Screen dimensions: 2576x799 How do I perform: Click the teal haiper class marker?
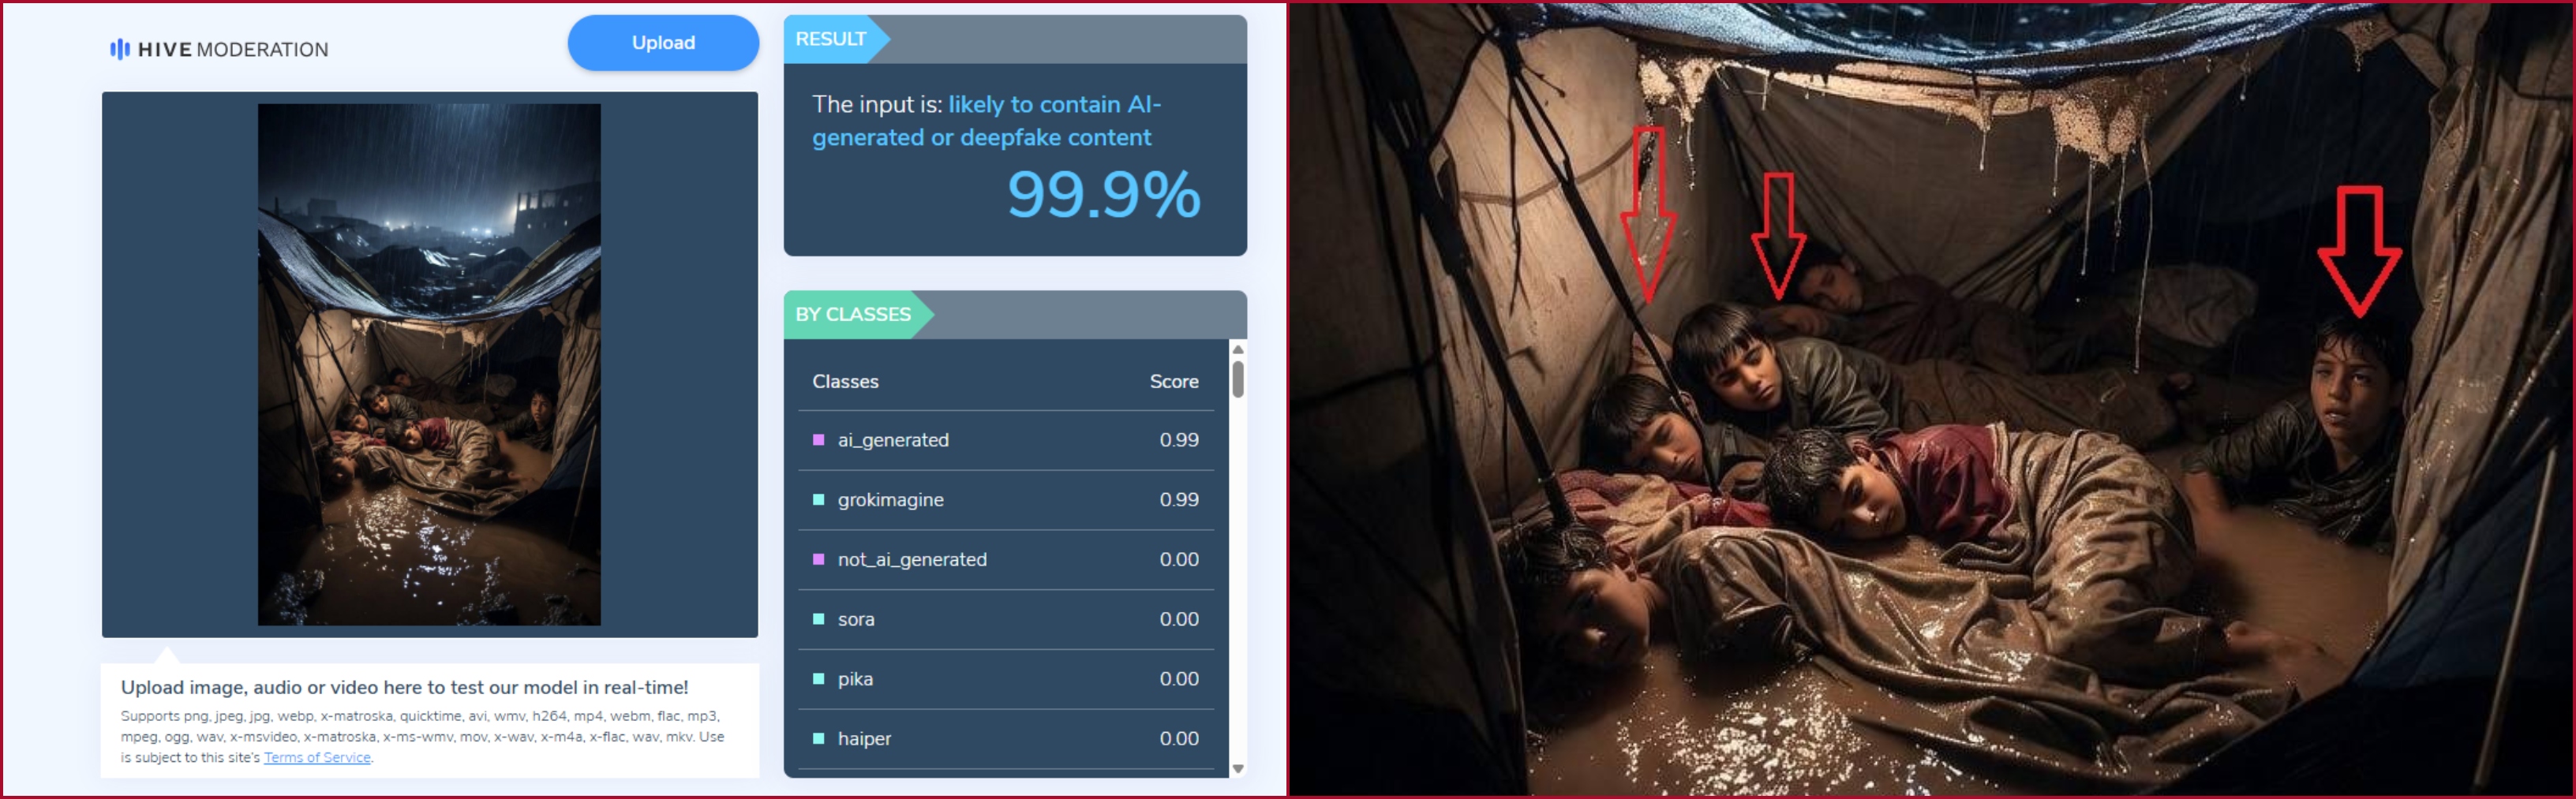point(818,739)
